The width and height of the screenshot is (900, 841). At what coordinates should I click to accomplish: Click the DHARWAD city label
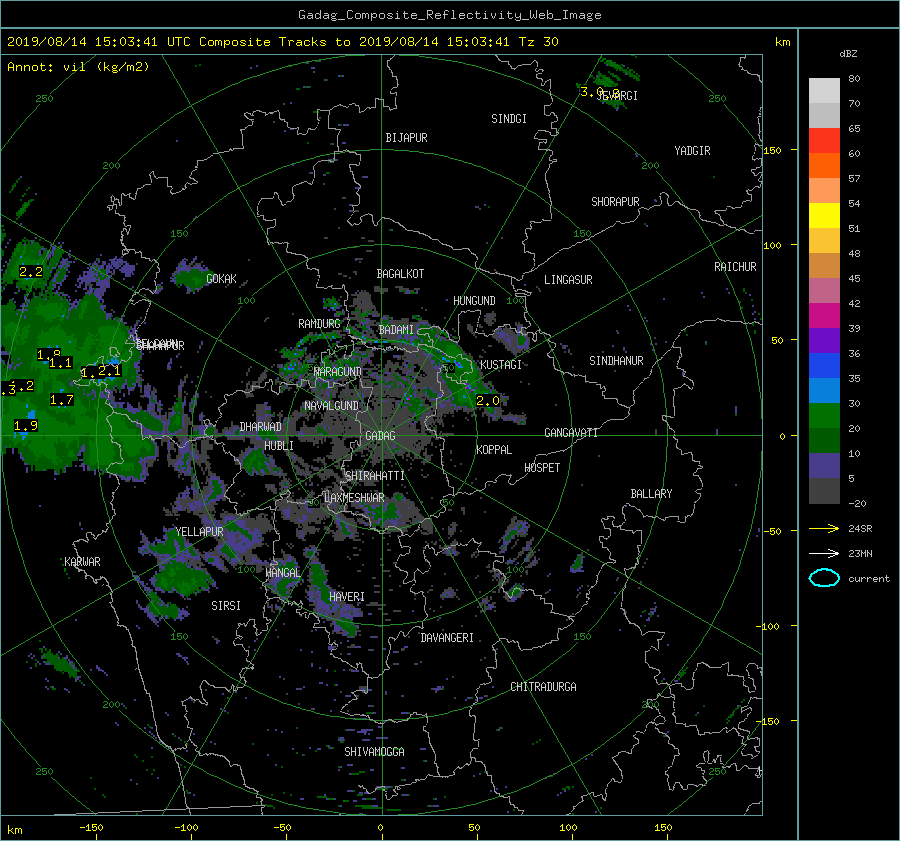click(261, 427)
